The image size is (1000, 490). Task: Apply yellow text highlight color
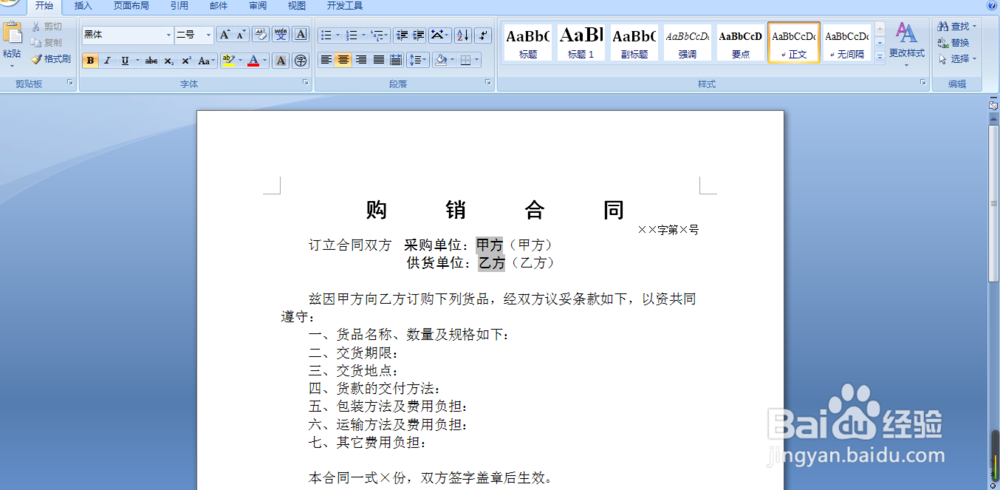[x=228, y=61]
